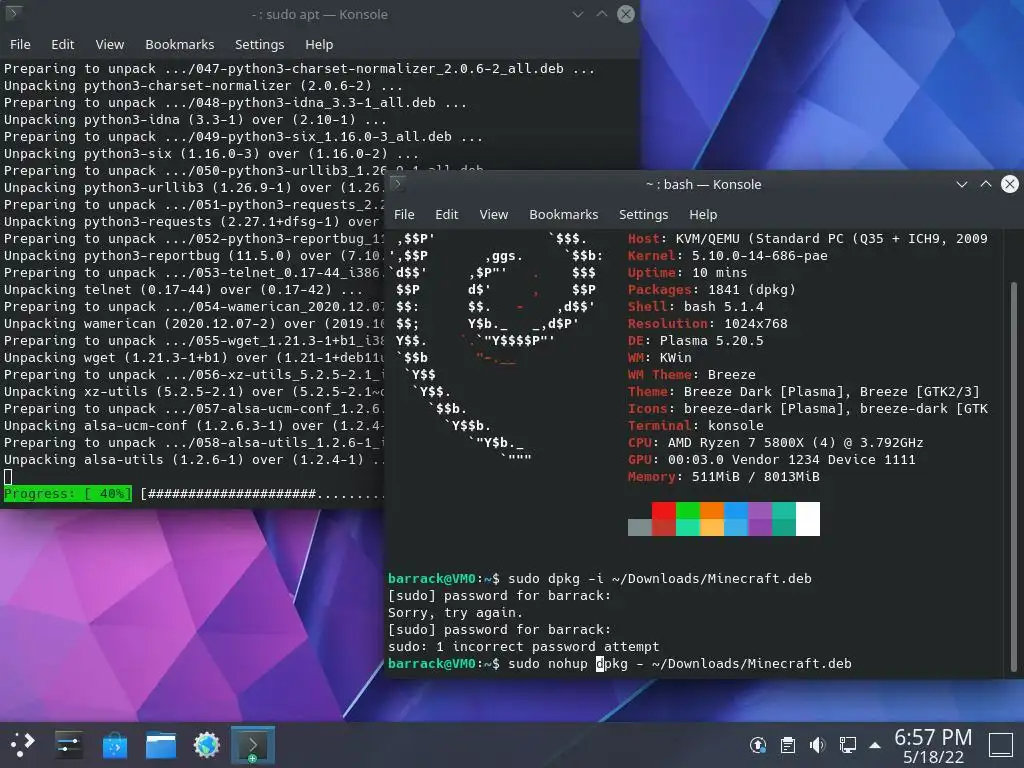Open Edit menu in sudo apt Konsole
Screen dimensions: 1024x768
63,44
